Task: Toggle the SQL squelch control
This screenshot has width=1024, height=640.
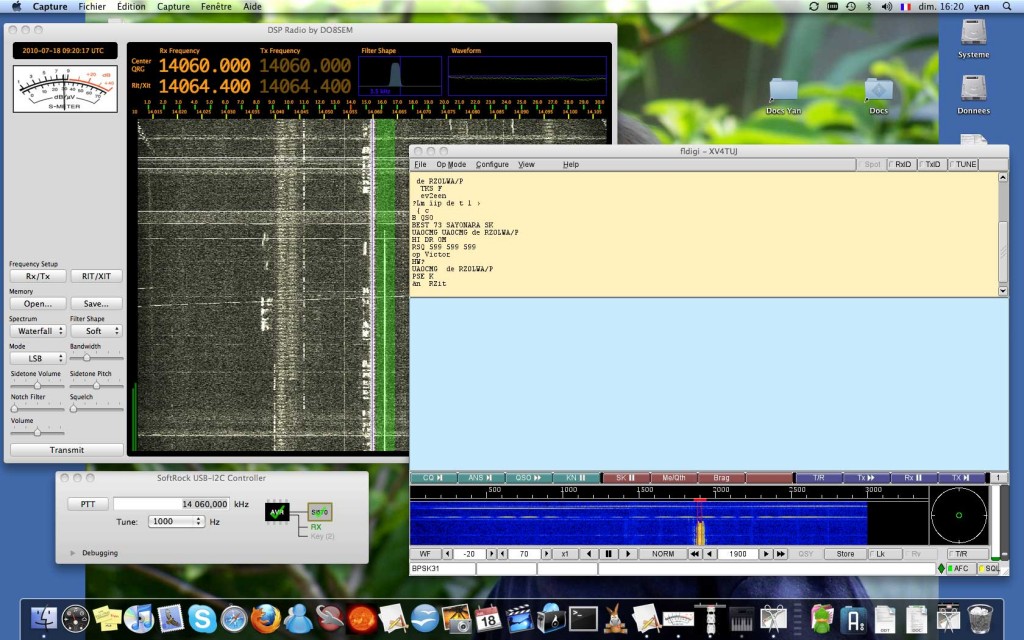Action: pyautogui.click(x=992, y=568)
